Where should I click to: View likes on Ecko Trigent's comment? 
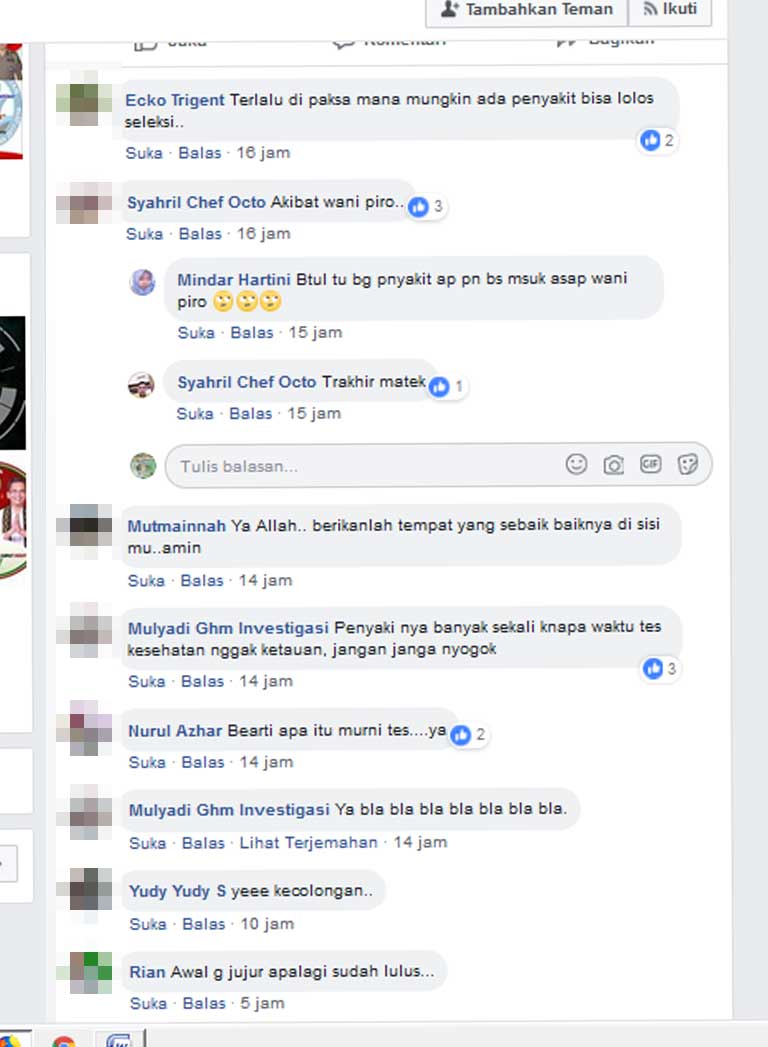(x=658, y=140)
